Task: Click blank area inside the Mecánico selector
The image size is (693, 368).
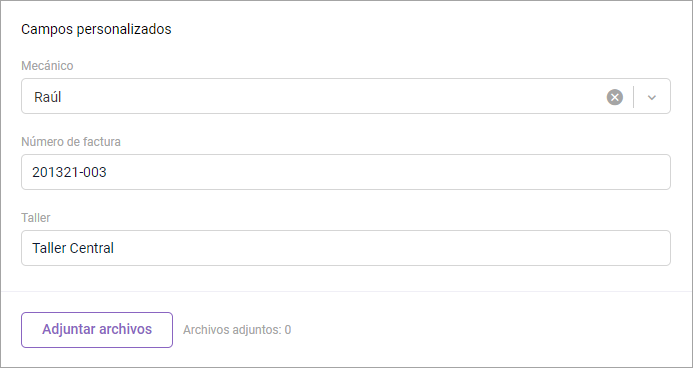Action: tap(331, 97)
